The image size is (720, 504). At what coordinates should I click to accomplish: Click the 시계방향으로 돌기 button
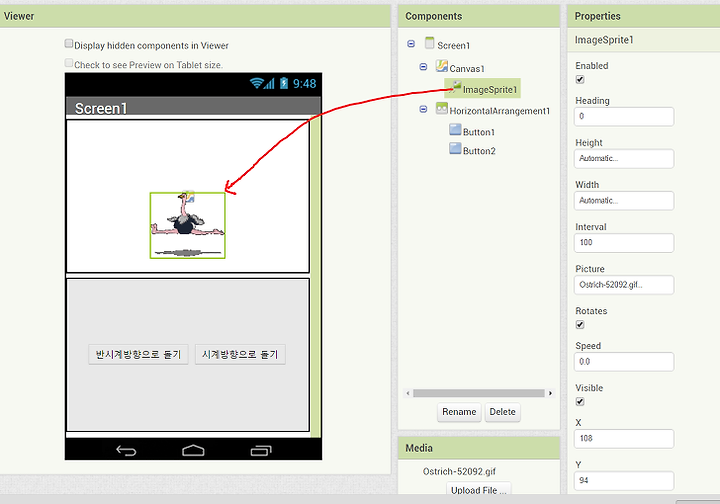tap(240, 354)
